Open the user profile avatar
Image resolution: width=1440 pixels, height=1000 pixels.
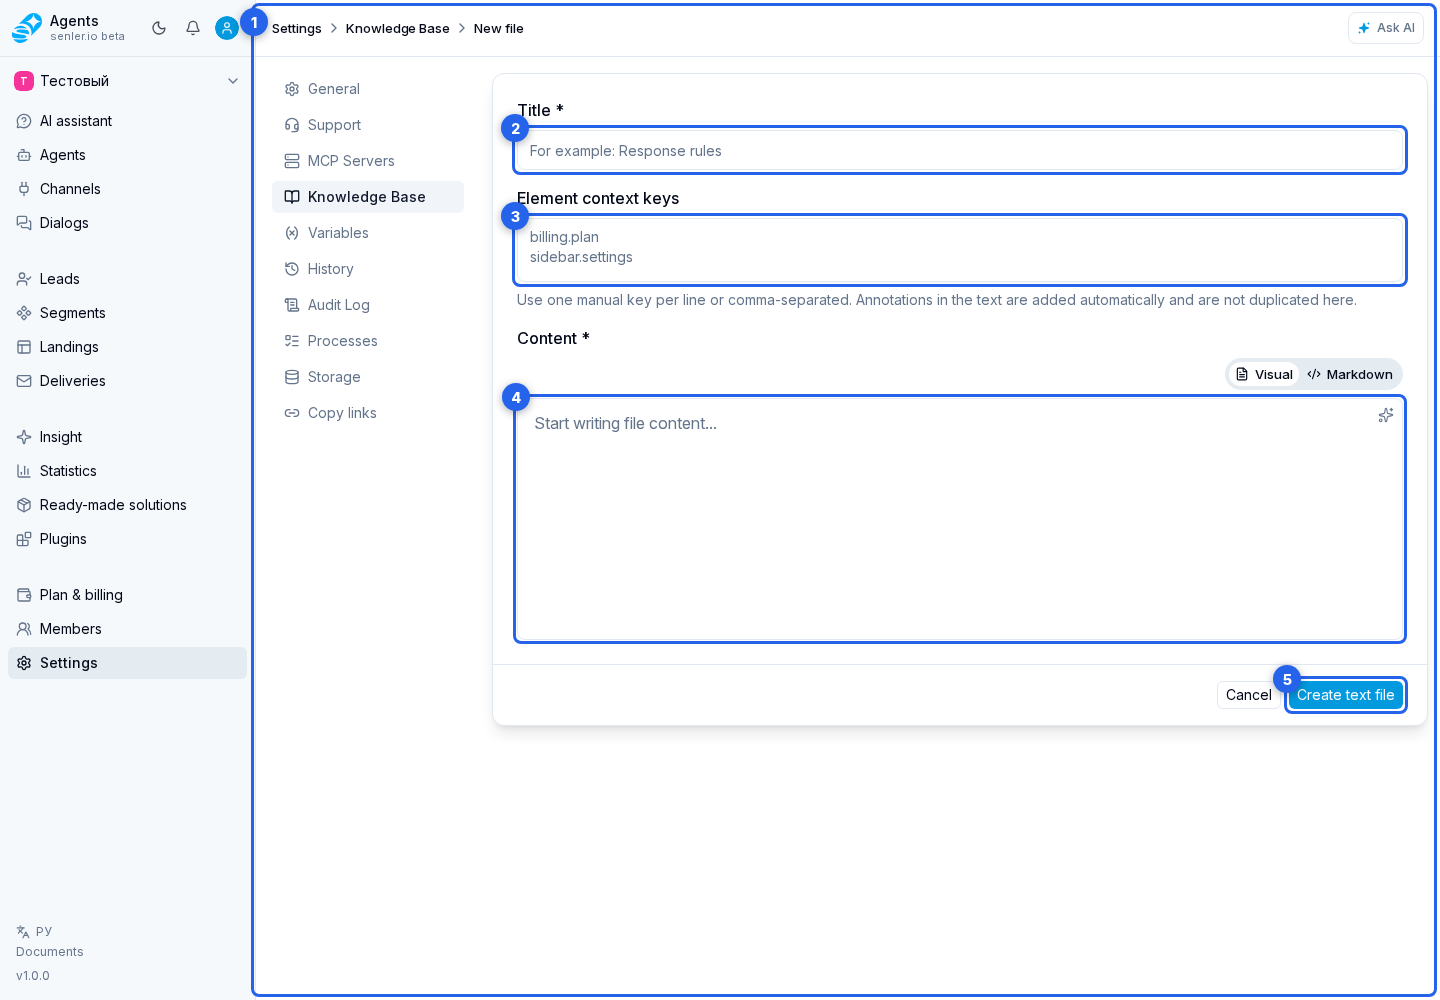227,28
